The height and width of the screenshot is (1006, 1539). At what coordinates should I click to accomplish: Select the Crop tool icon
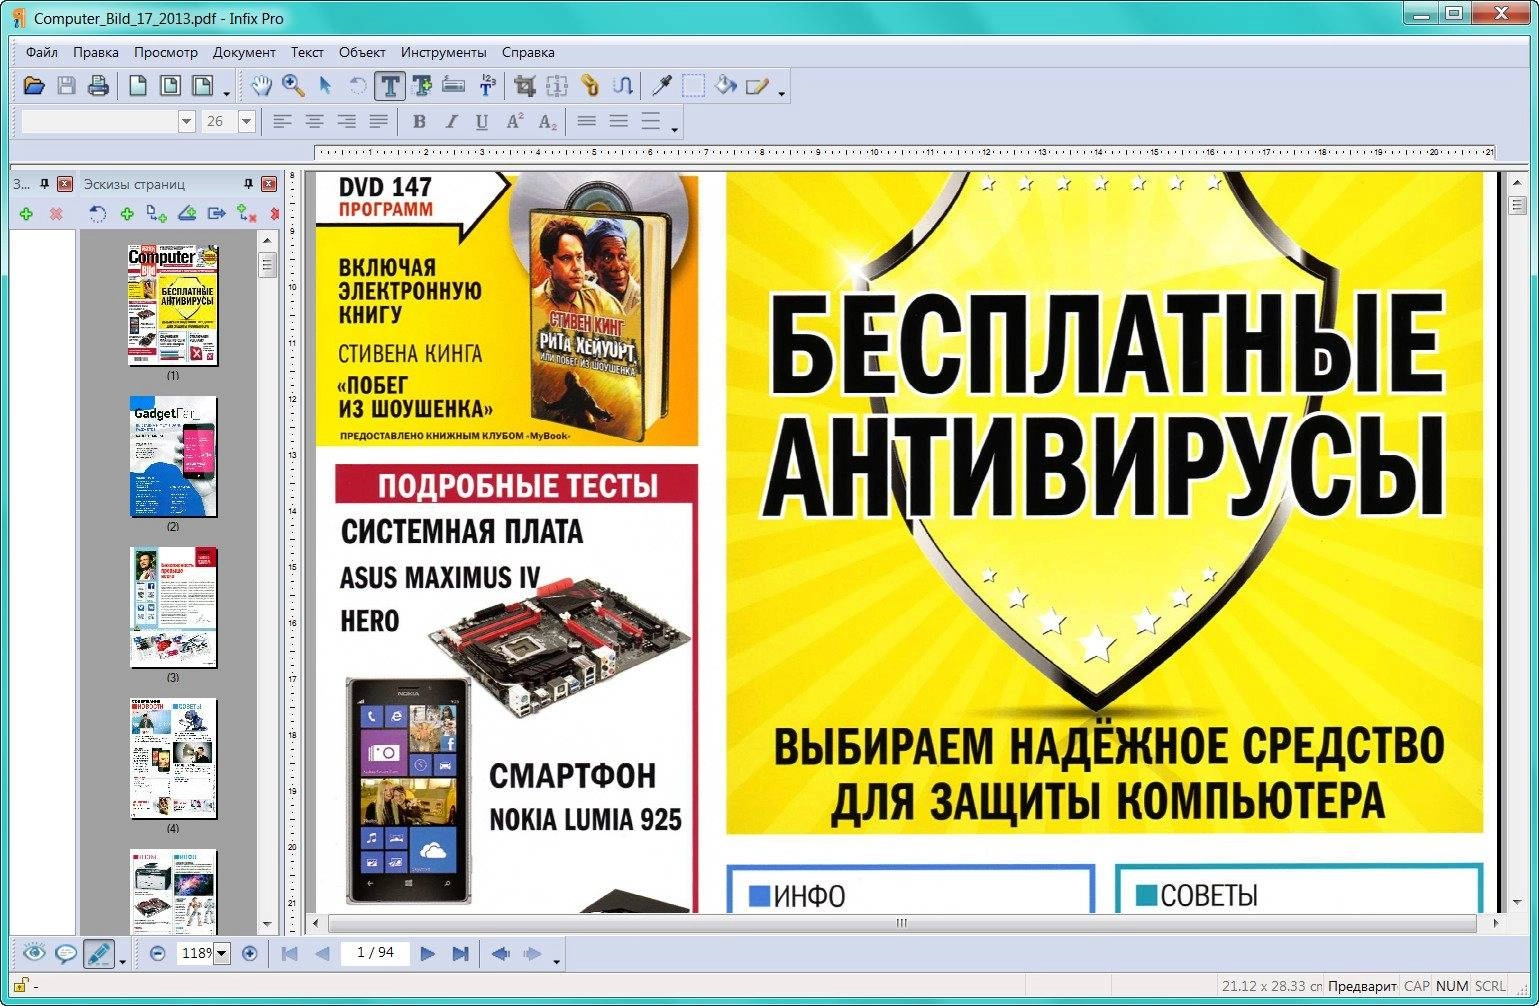(x=525, y=86)
